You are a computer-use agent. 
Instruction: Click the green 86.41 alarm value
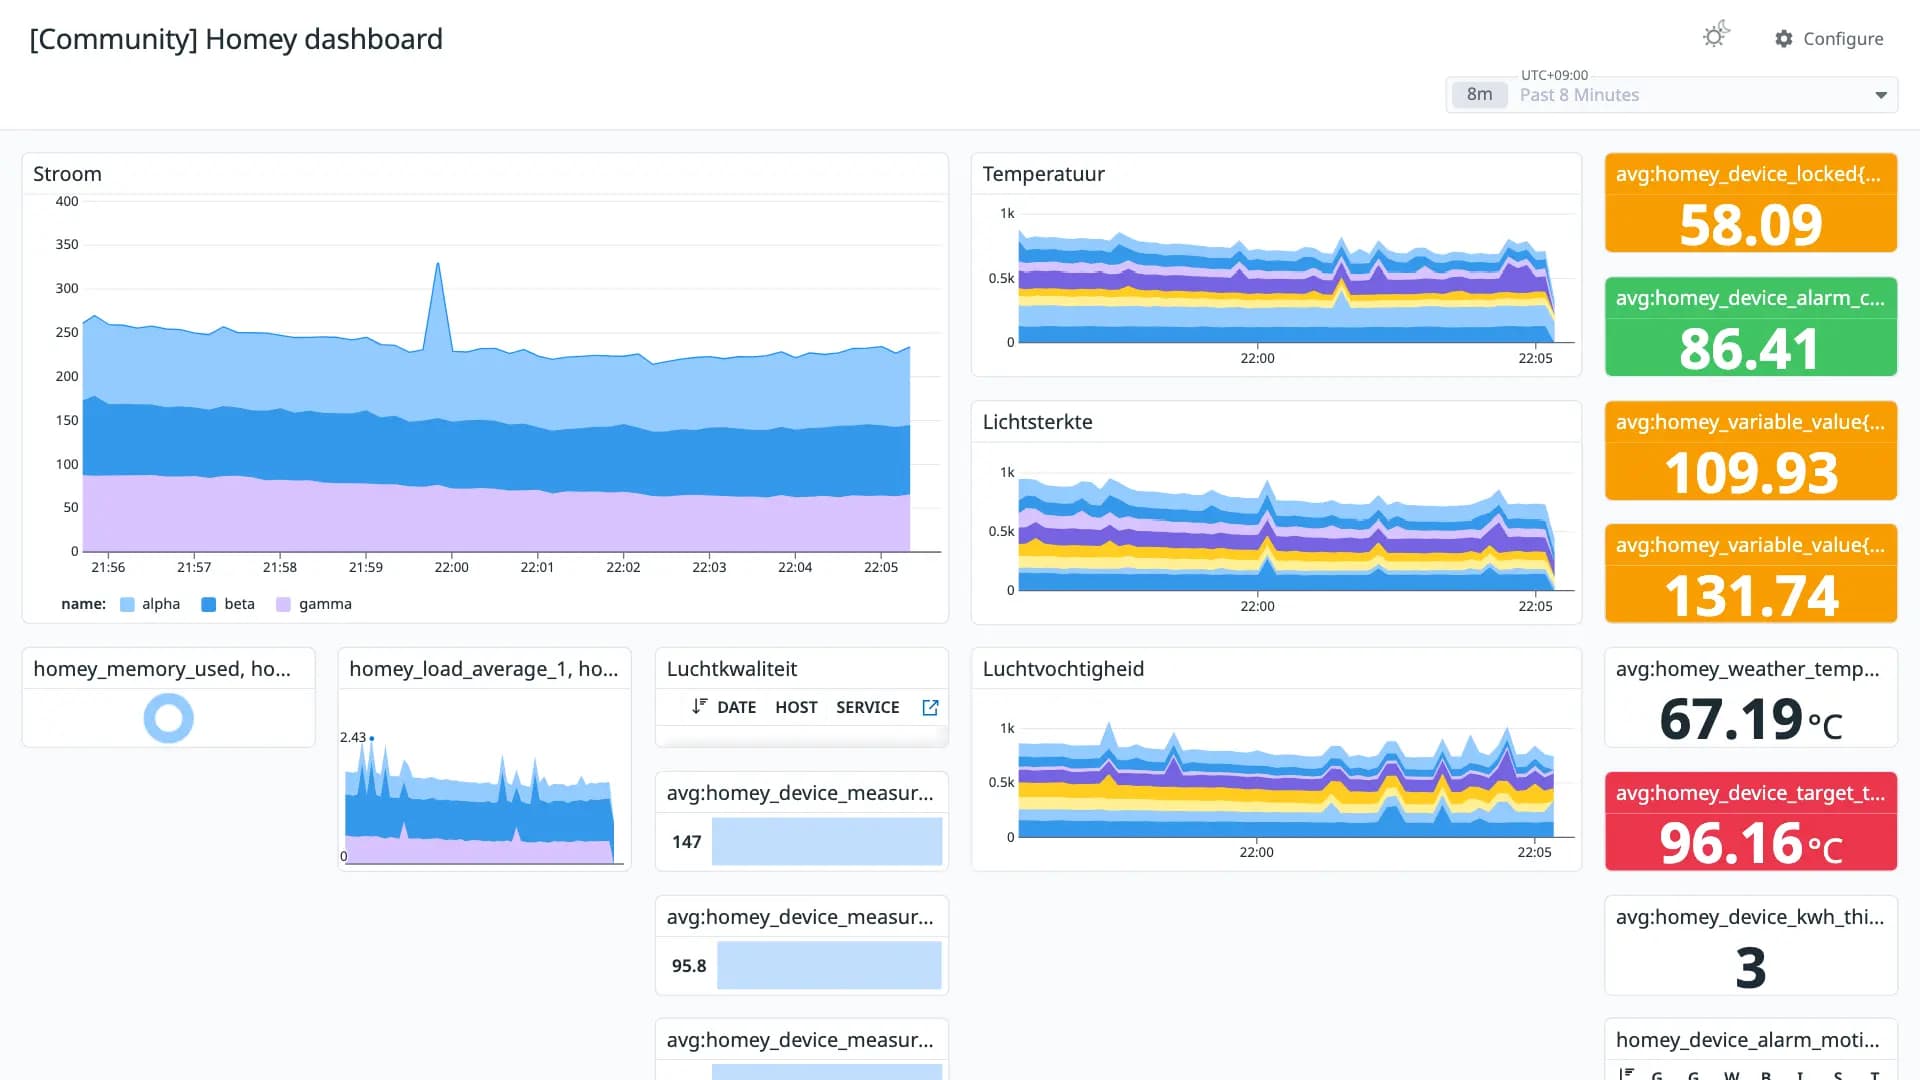pos(1749,349)
